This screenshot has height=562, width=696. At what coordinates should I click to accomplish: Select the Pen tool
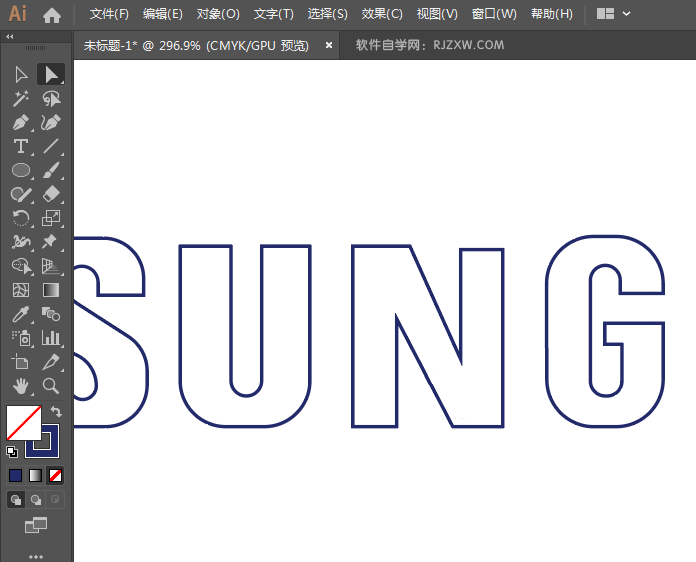21,122
